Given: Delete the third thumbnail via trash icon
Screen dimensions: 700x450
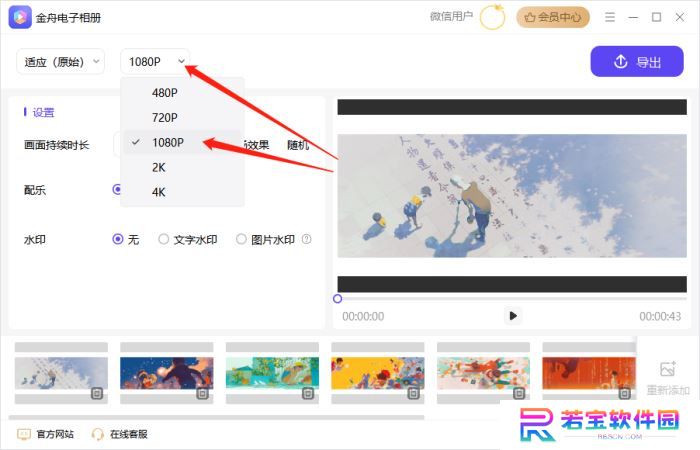Looking at the screenshot, I should coord(308,393).
